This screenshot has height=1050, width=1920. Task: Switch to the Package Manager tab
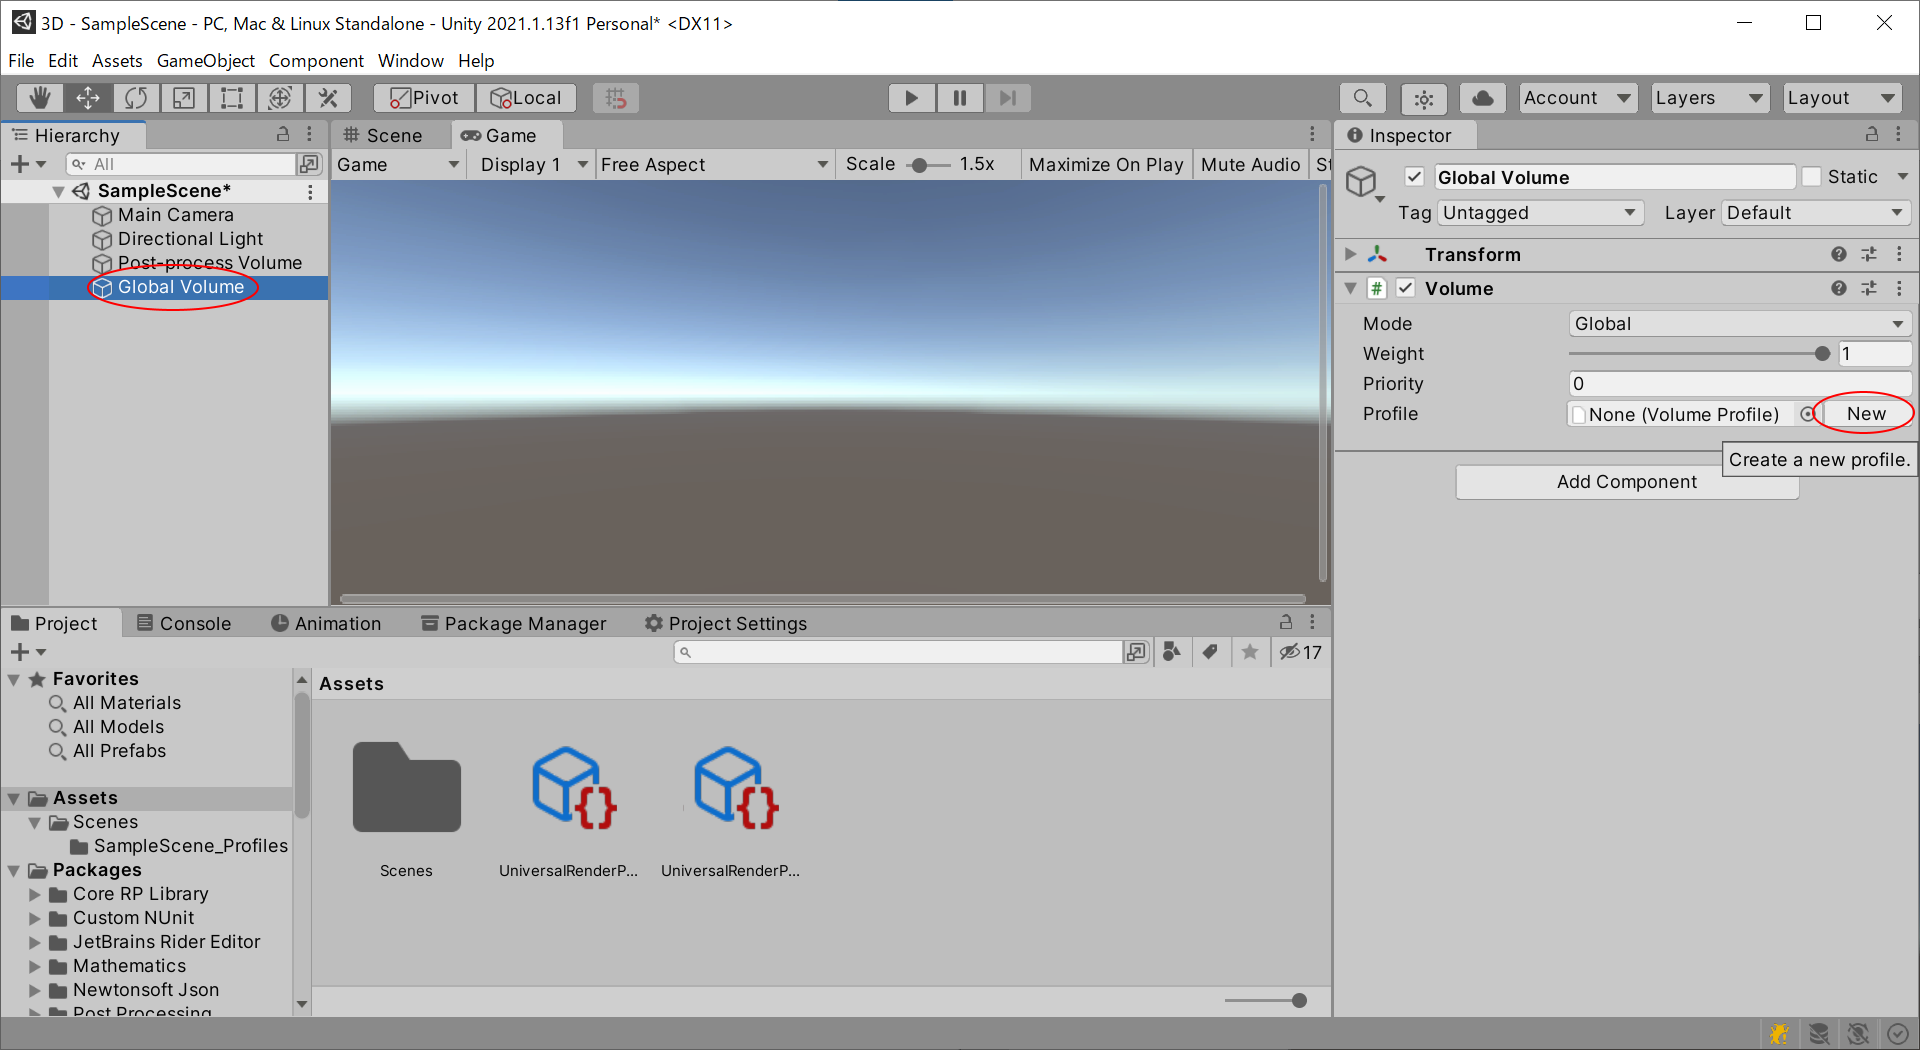[514, 623]
